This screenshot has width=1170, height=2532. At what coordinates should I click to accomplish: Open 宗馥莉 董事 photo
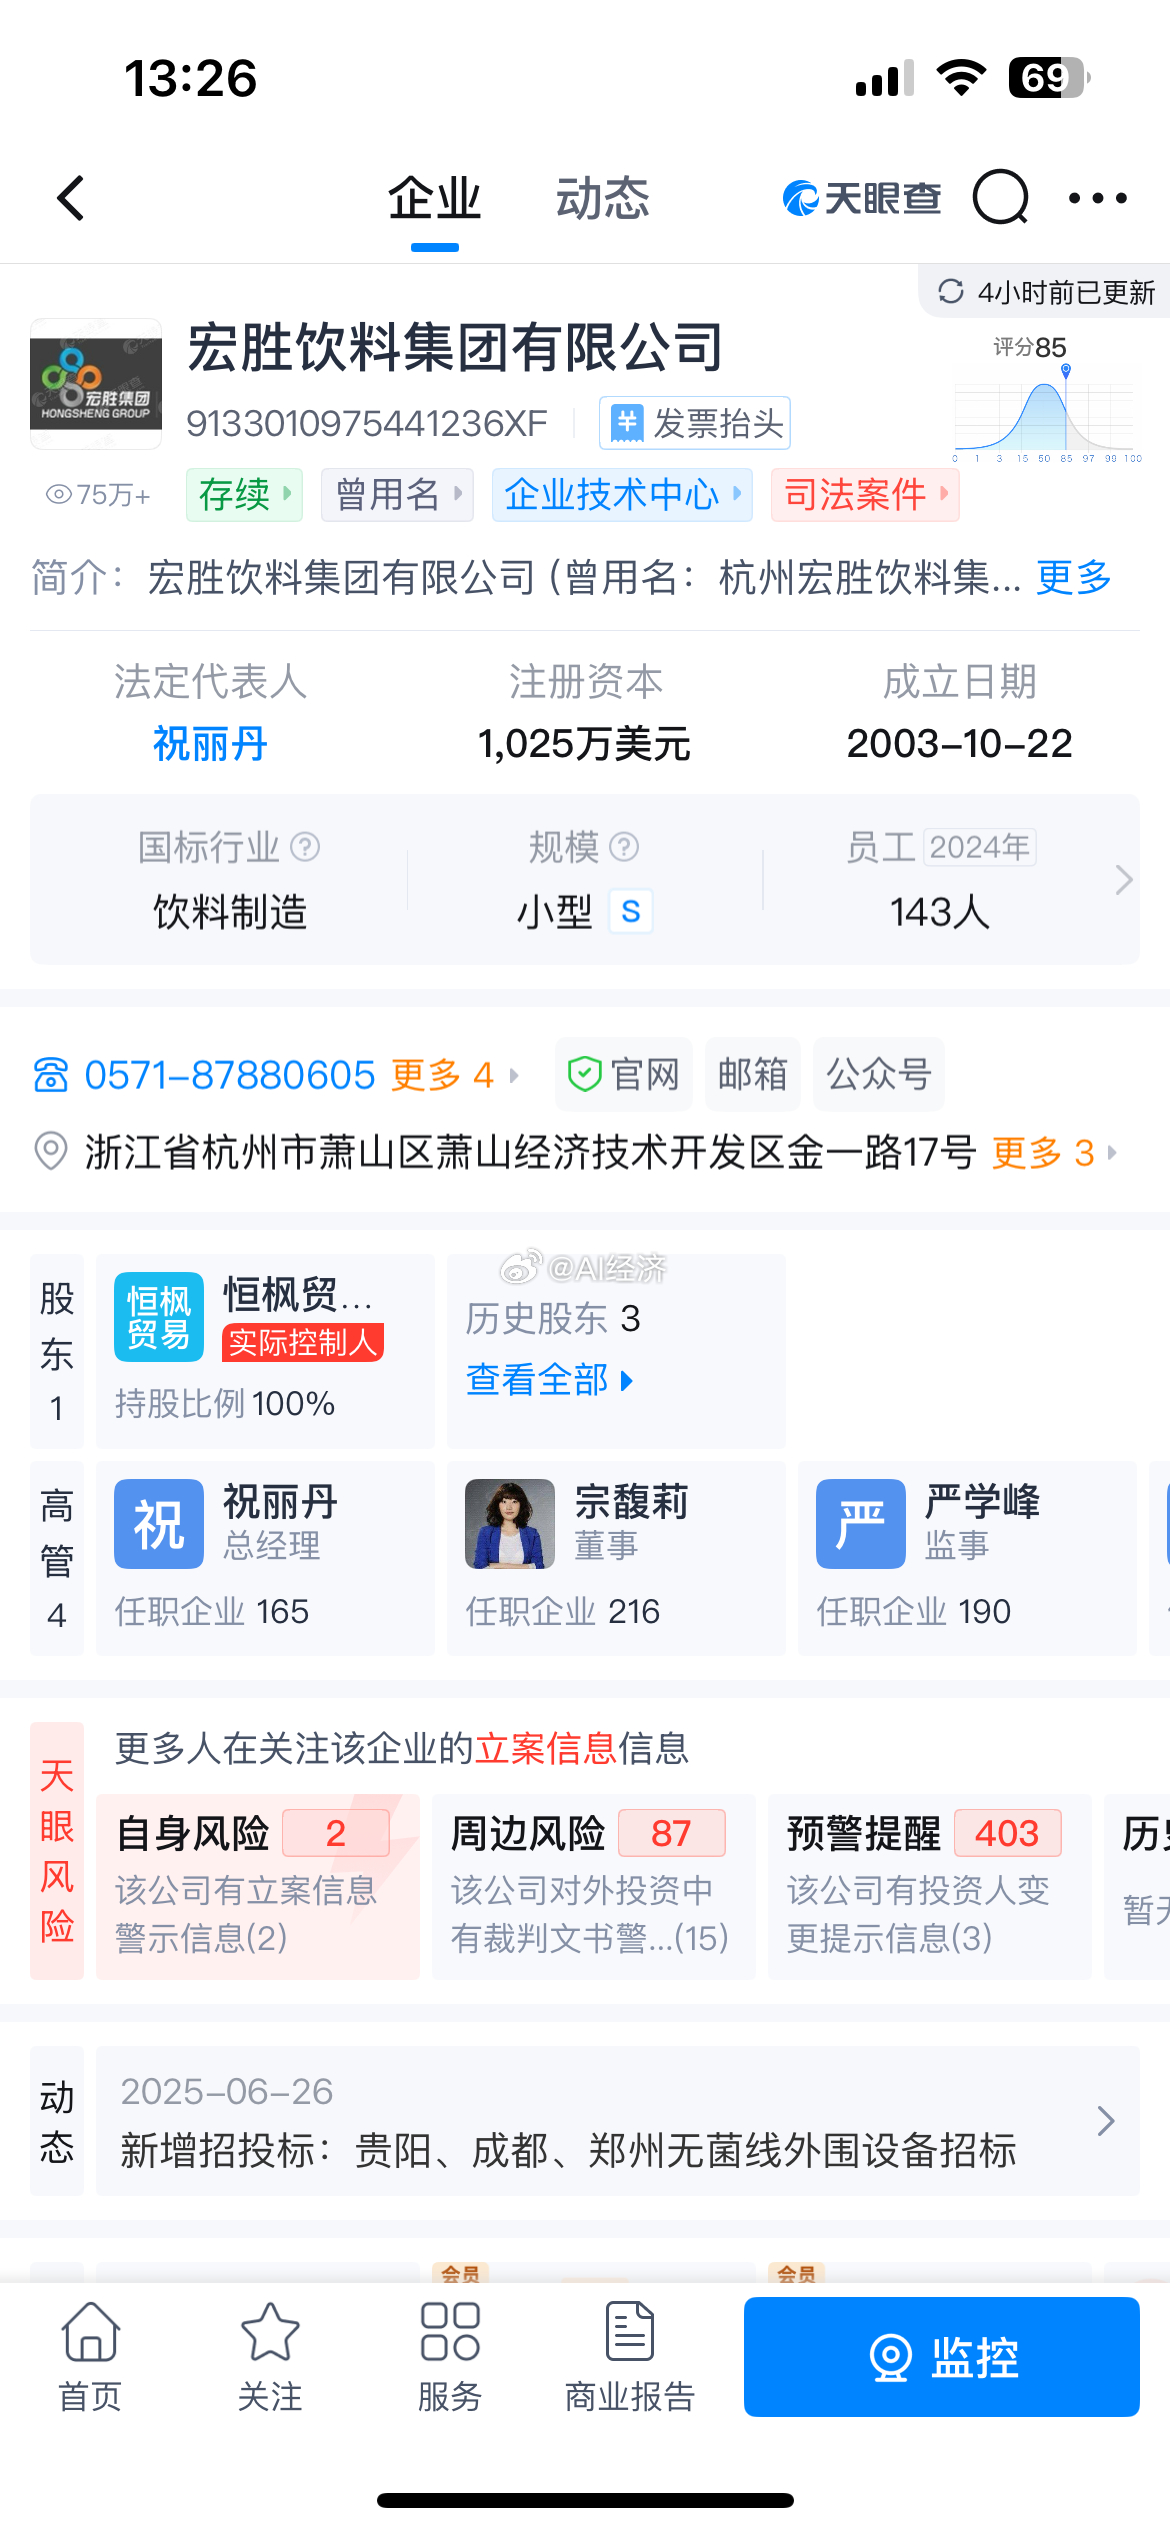pyautogui.click(x=510, y=1524)
